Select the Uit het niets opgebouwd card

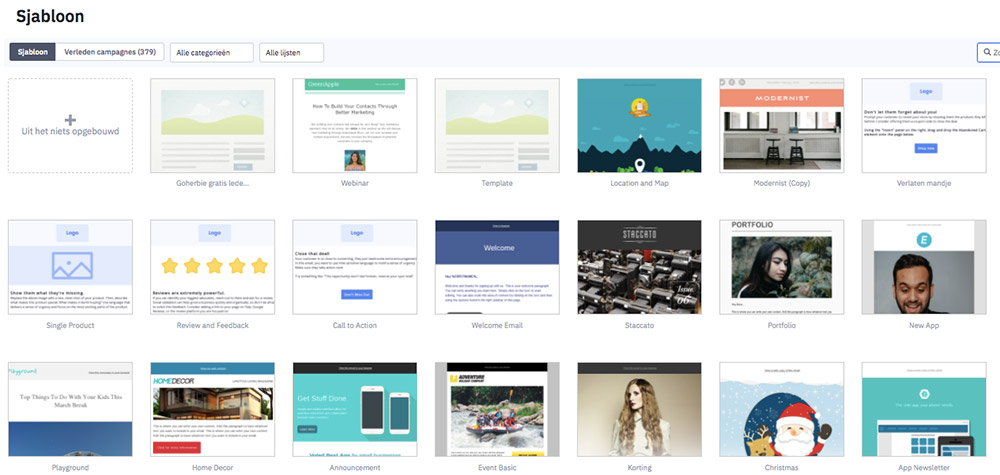[70, 126]
